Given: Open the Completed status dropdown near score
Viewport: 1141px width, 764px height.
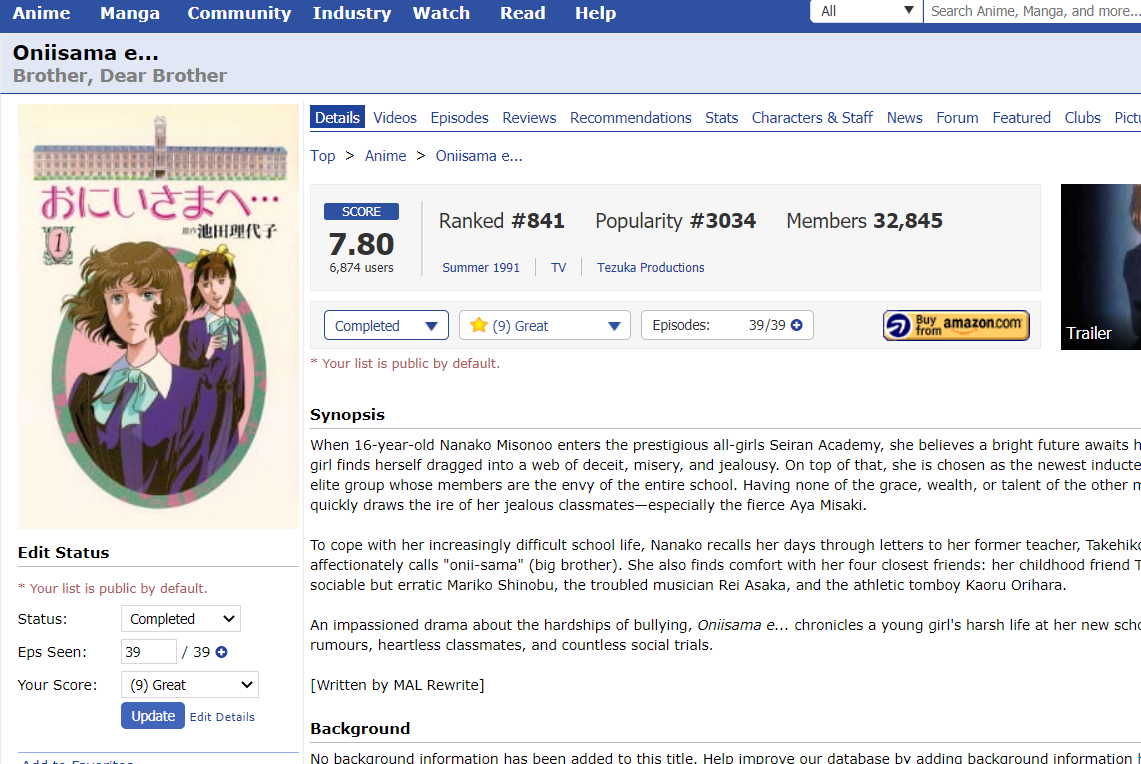Looking at the screenshot, I should (x=386, y=326).
